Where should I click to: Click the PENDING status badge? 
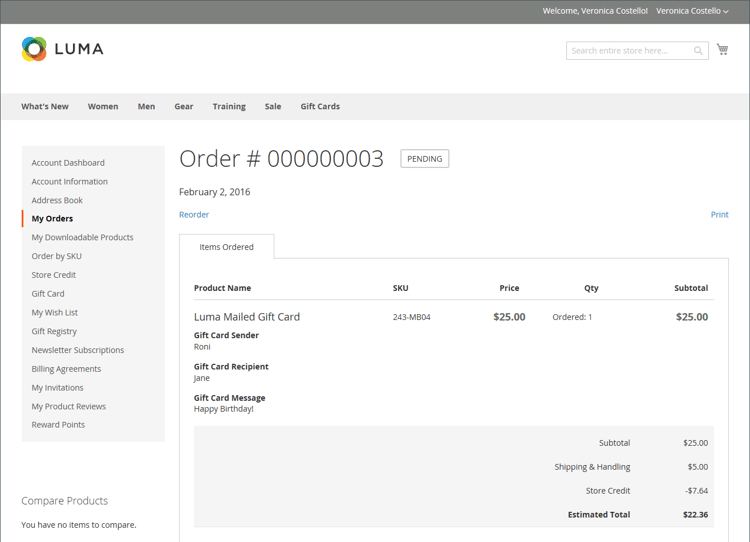tap(424, 159)
